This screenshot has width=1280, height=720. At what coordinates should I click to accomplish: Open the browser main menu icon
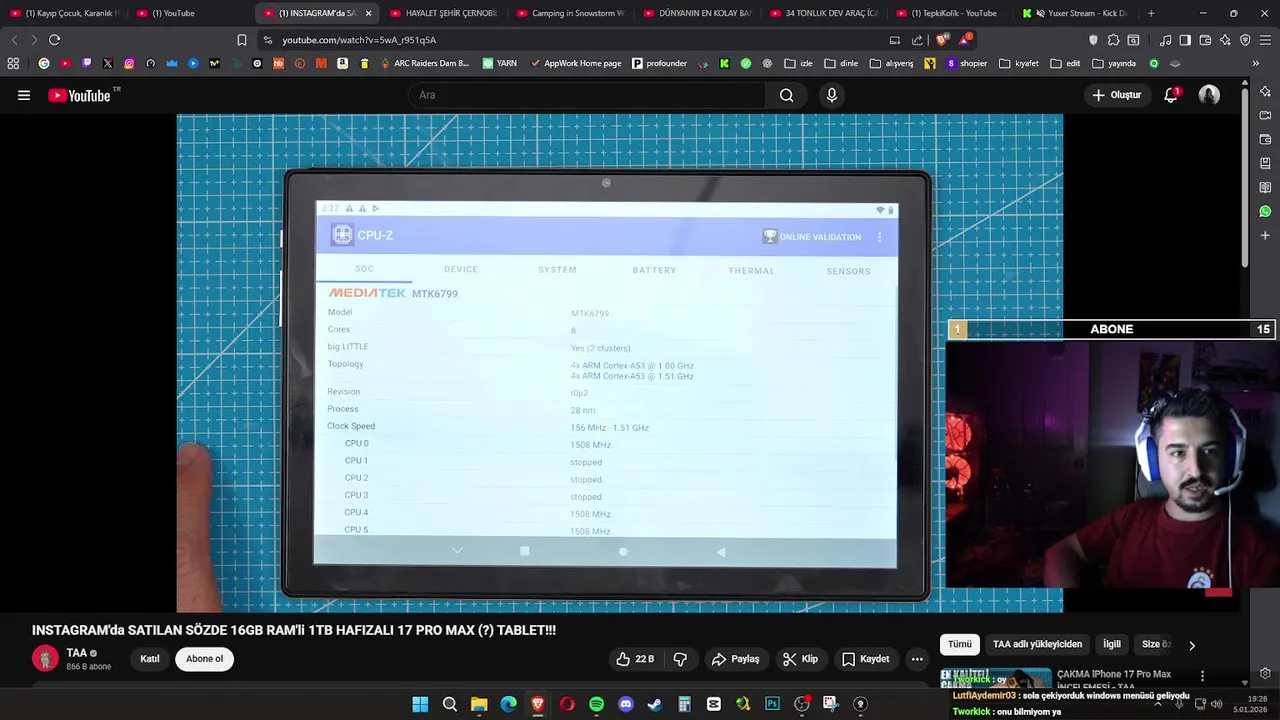(x=1265, y=40)
